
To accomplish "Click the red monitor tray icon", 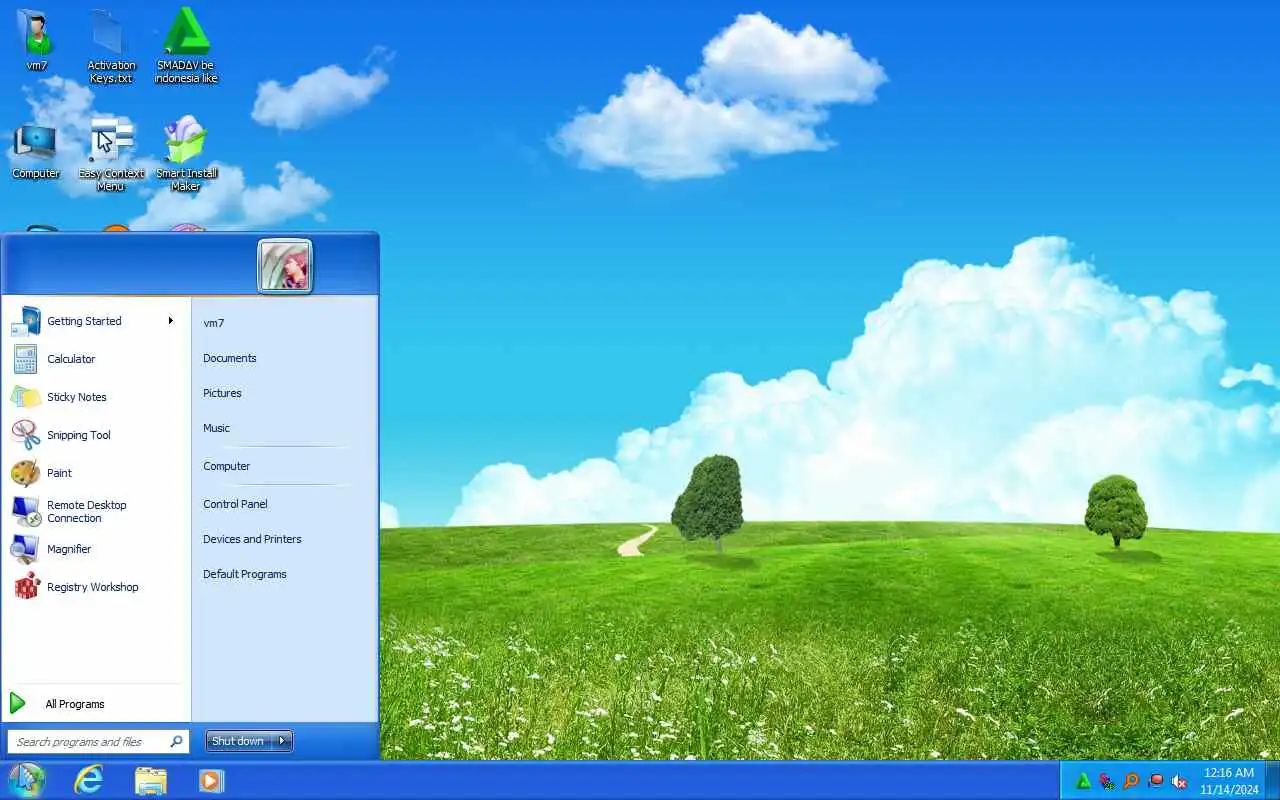I will pos(1156,781).
